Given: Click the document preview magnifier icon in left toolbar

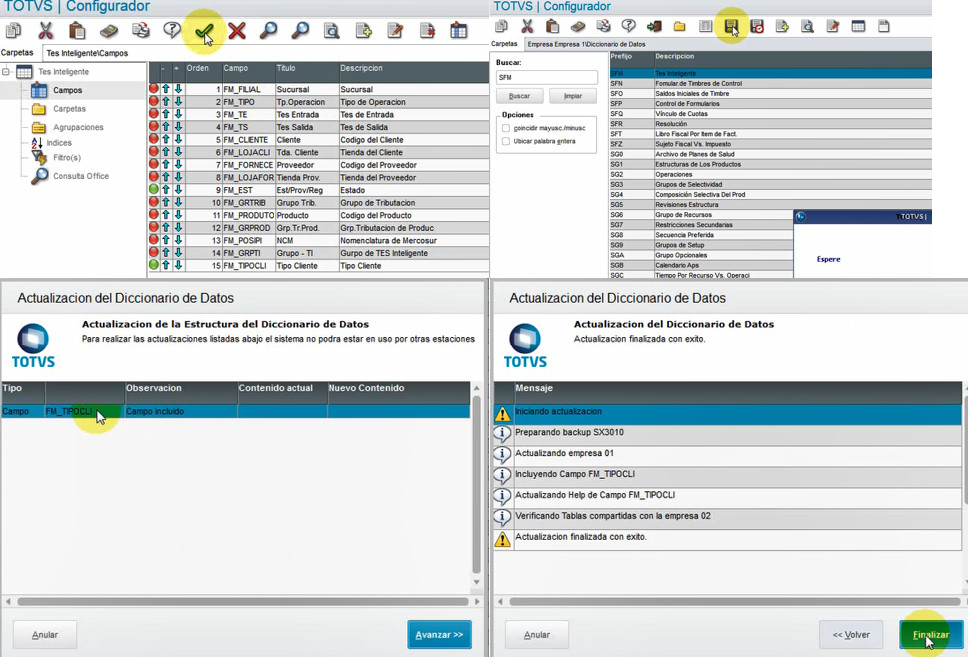Looking at the screenshot, I should (x=332, y=30).
